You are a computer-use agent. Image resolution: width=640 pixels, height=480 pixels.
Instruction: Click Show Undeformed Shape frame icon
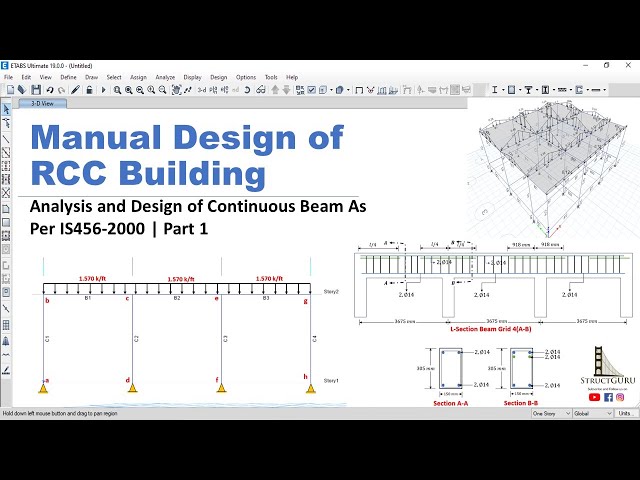pos(359,90)
